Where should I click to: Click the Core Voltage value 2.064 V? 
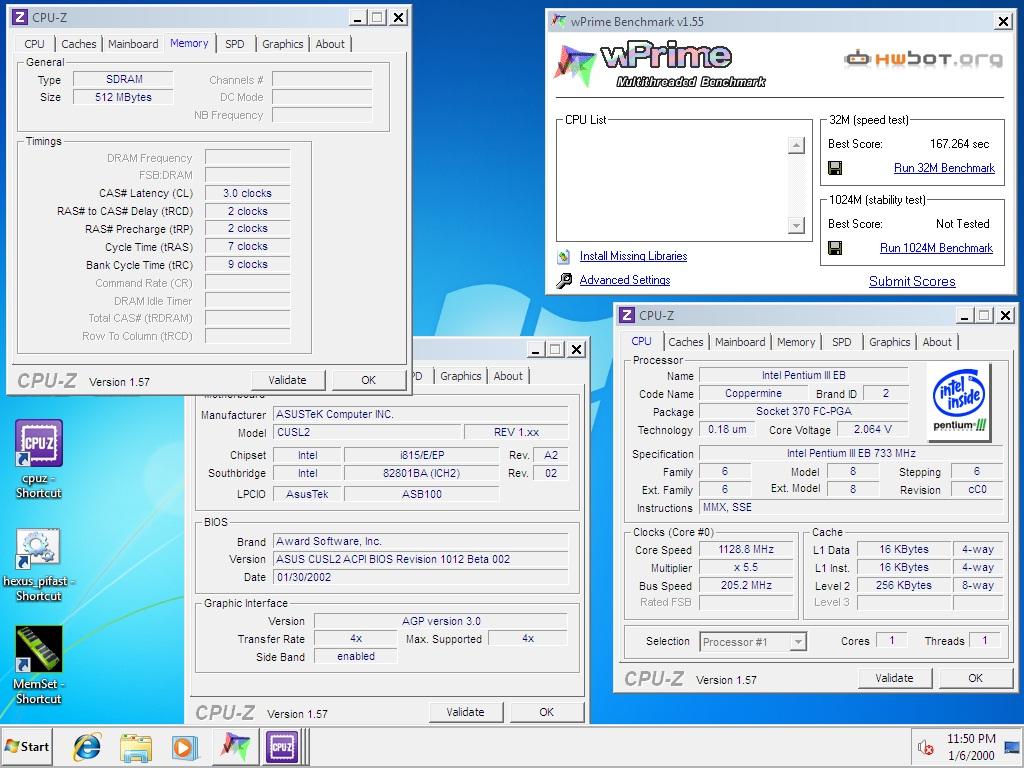pyautogui.click(x=872, y=430)
